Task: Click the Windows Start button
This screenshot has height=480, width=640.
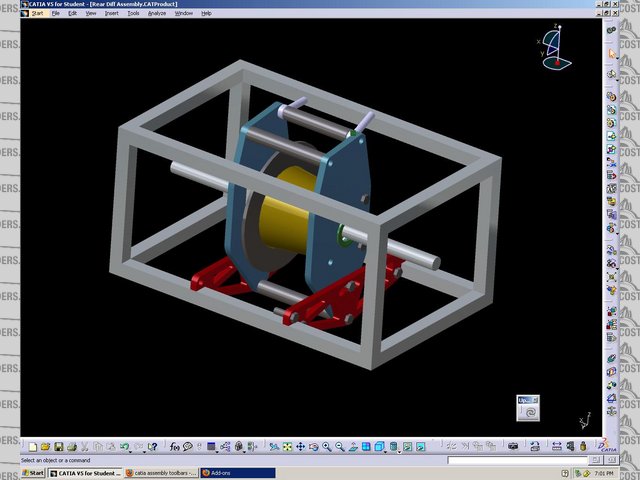Action: coord(33,473)
